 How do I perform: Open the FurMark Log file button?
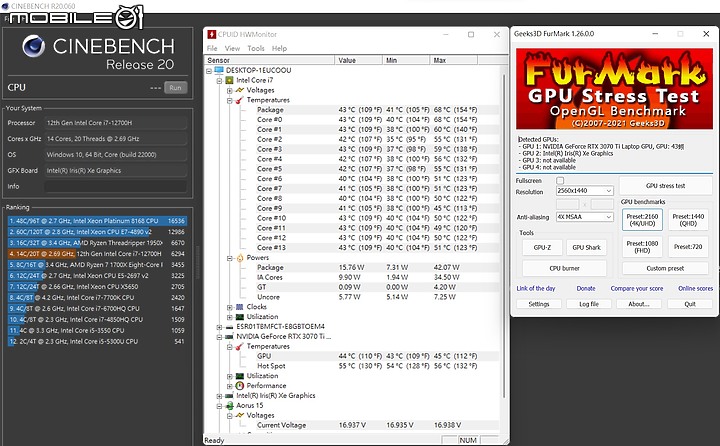point(589,304)
